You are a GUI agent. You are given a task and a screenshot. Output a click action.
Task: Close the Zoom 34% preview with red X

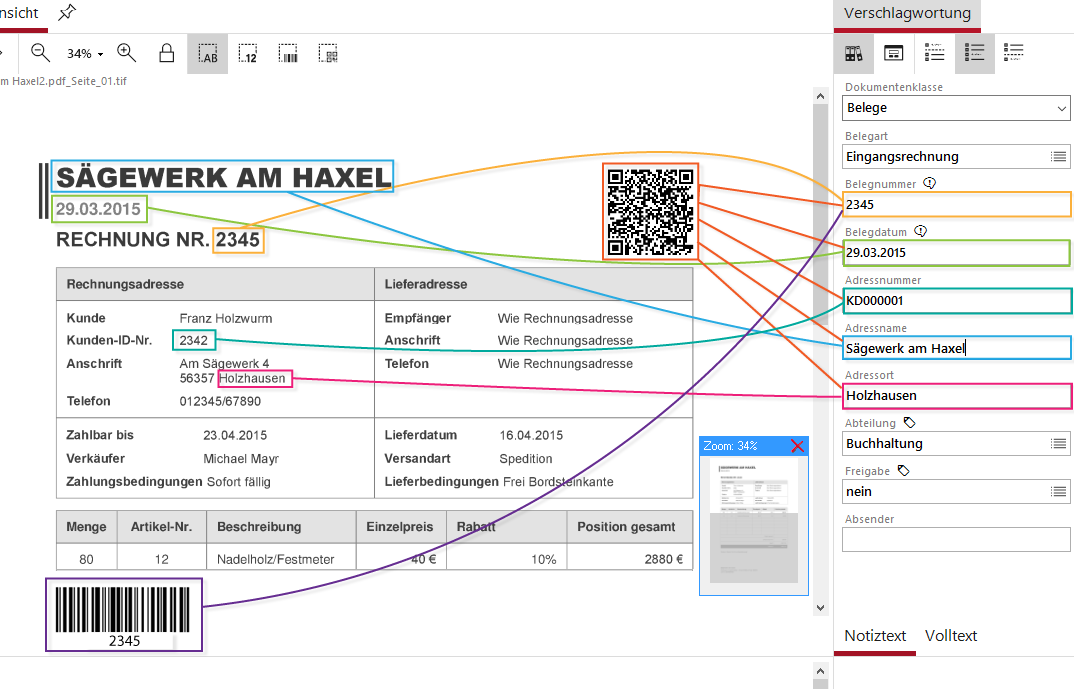point(797,446)
